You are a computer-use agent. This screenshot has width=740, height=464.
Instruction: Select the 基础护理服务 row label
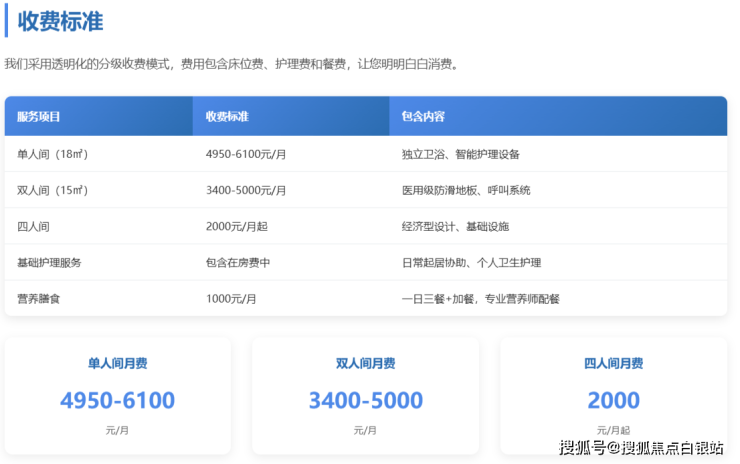pos(49,262)
